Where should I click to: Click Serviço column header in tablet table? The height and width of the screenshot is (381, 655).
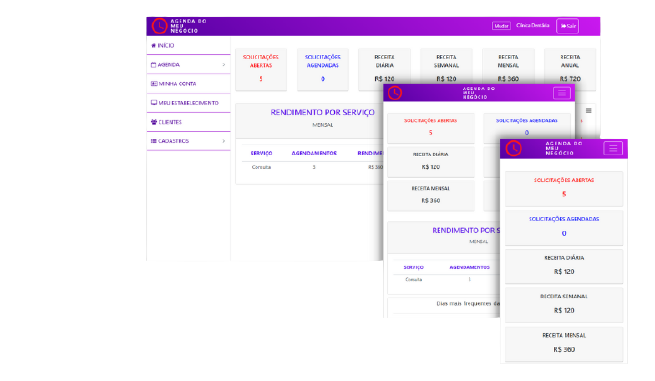point(414,267)
